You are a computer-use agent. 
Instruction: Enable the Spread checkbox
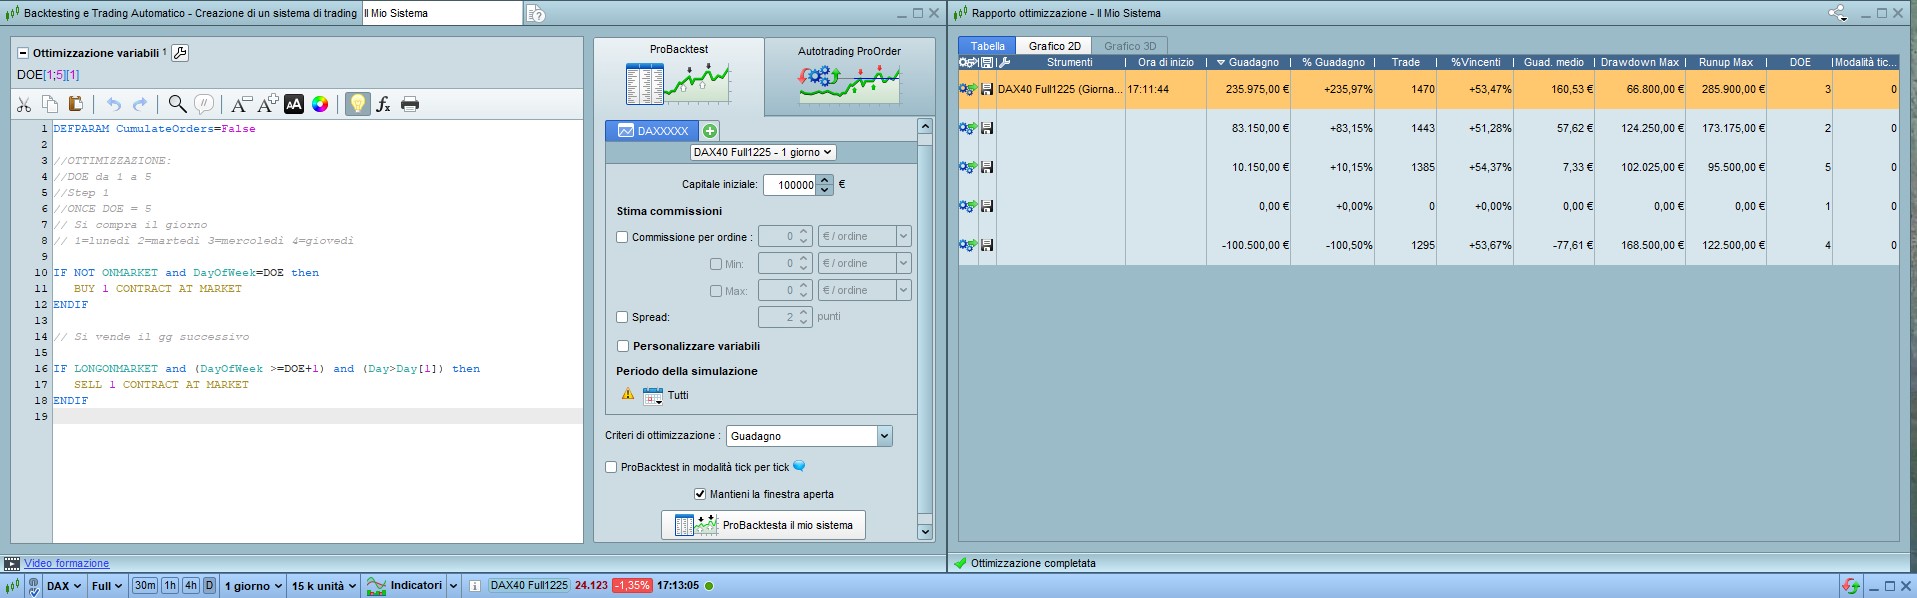[x=622, y=317]
